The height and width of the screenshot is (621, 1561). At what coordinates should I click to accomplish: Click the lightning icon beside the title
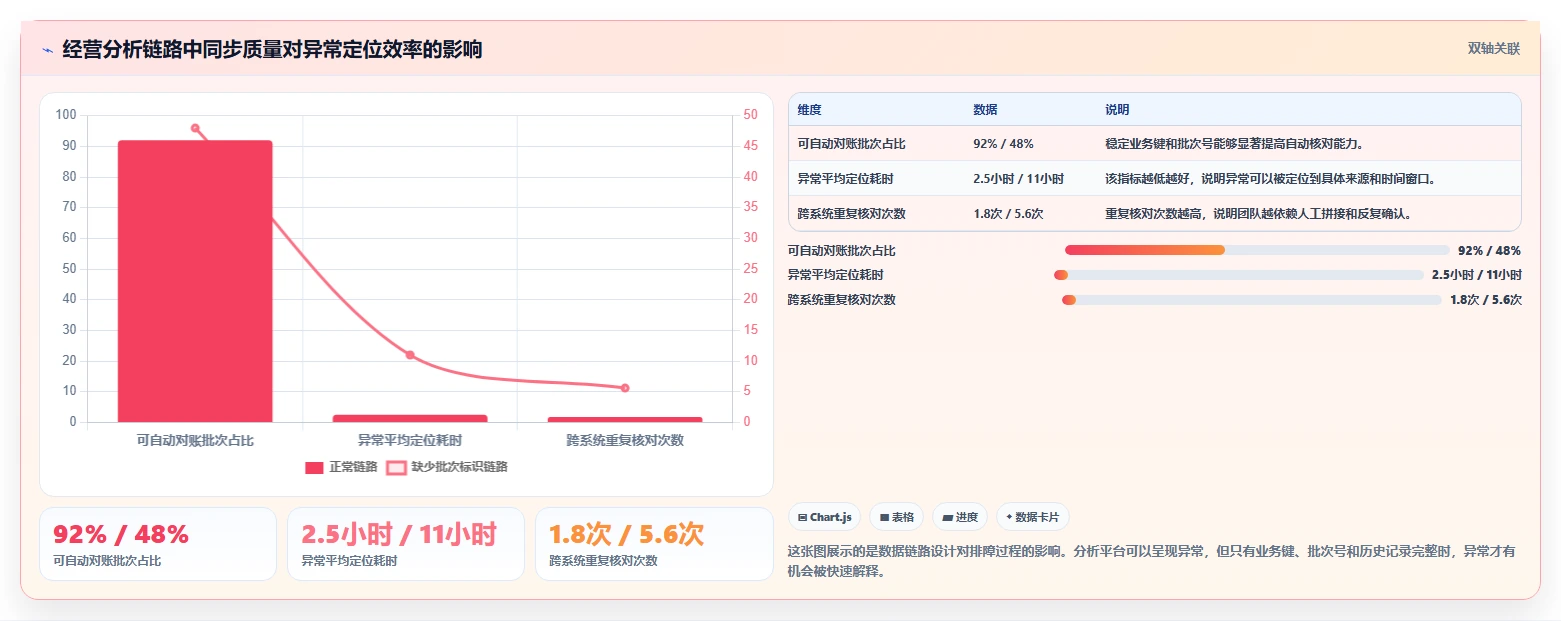point(48,49)
